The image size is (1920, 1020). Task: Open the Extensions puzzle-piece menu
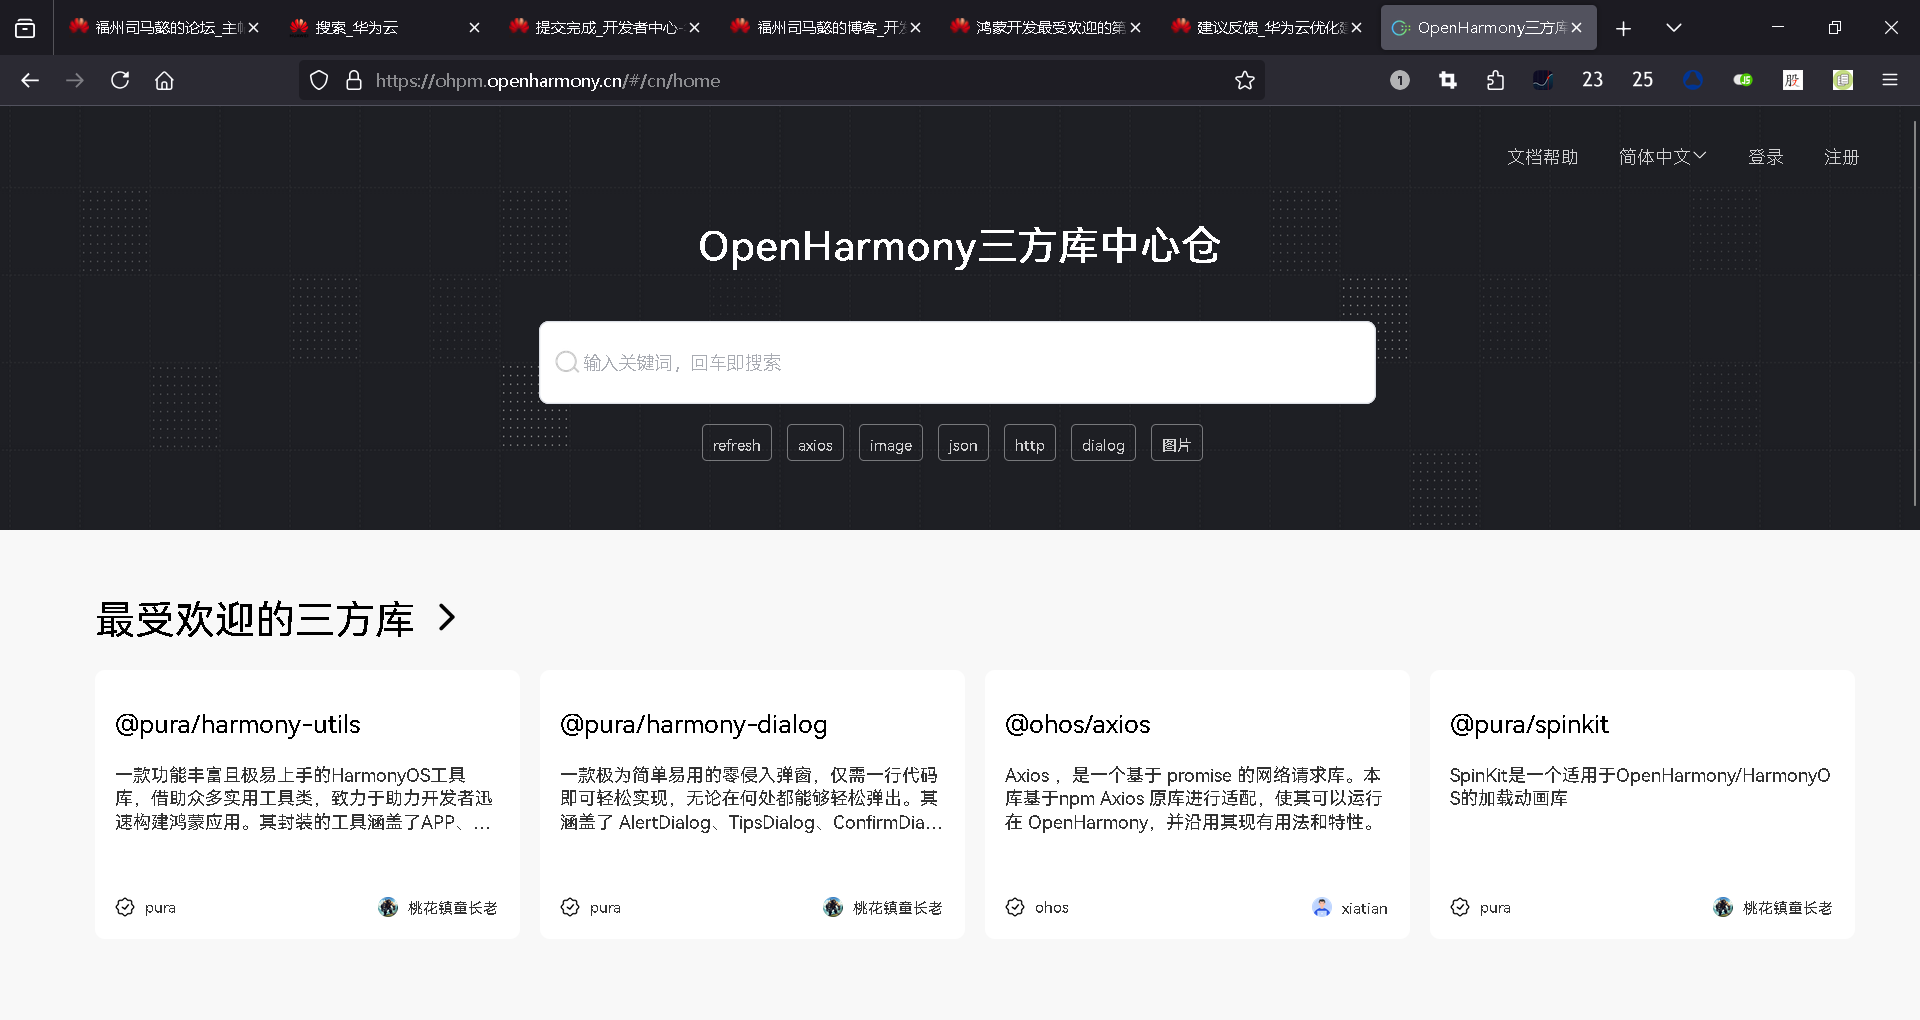point(1495,80)
